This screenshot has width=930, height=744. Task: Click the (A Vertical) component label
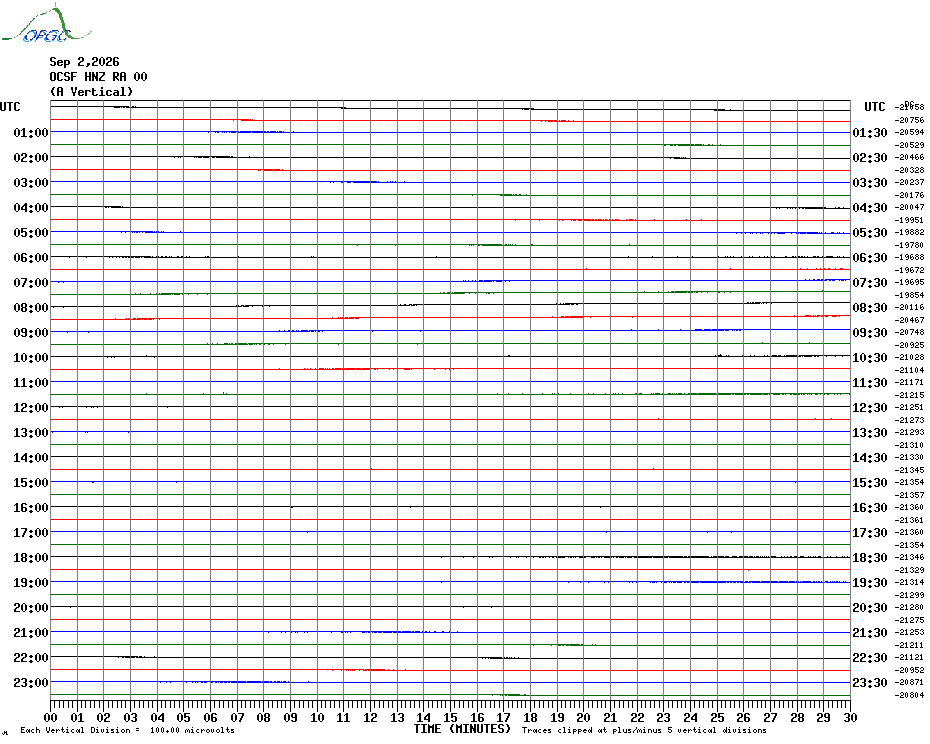coord(91,92)
